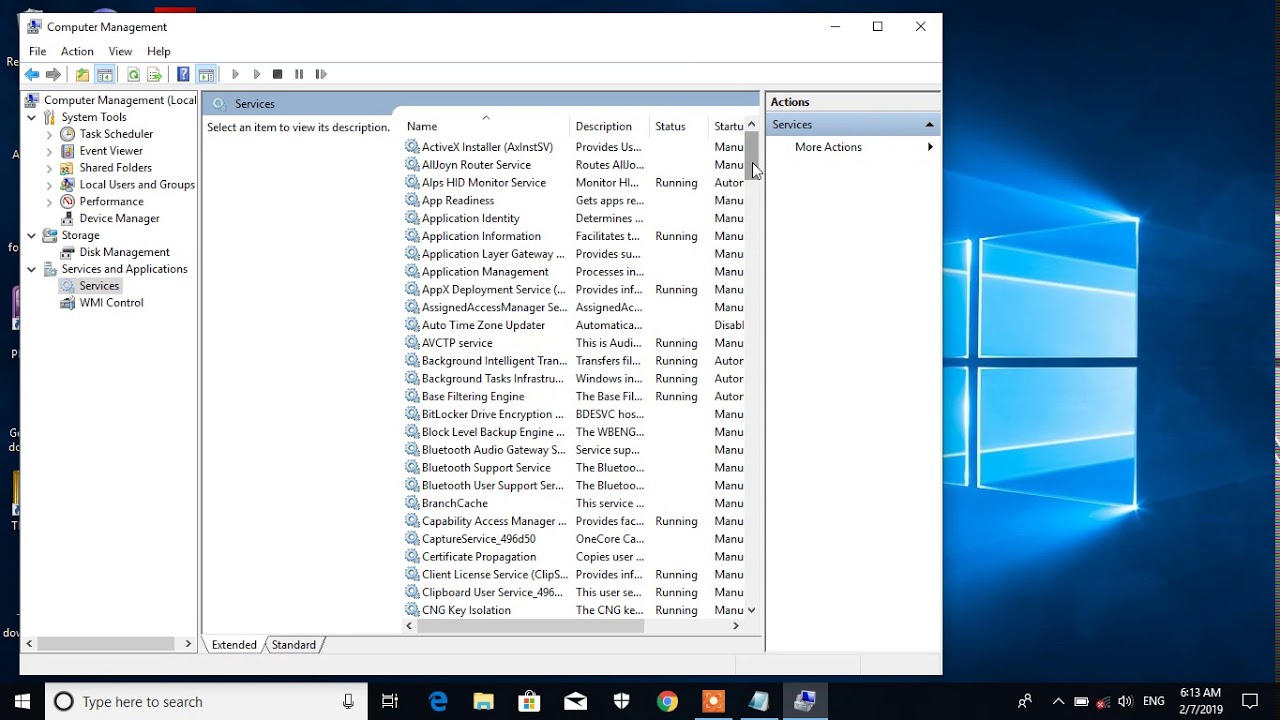Sort services by Name column header

coord(486,126)
